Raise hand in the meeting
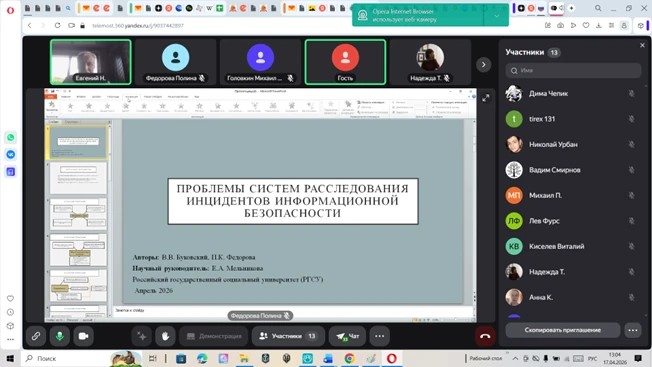Screen dimensions: 652x367 [165, 336]
